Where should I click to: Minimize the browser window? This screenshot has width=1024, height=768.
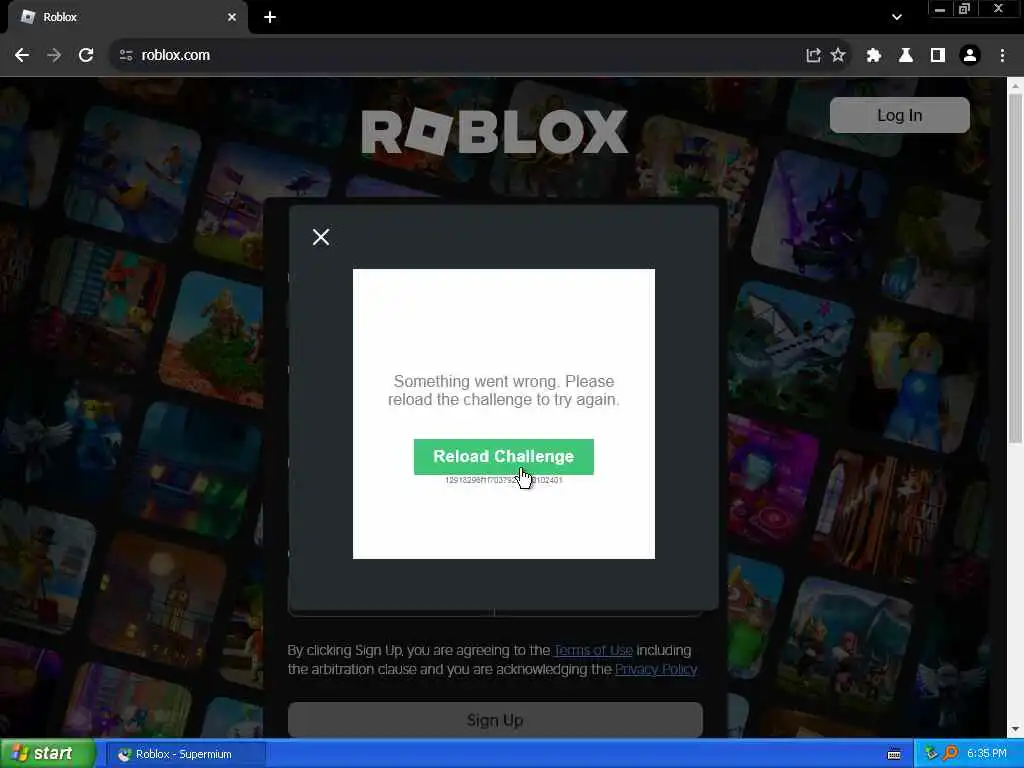coord(940,9)
